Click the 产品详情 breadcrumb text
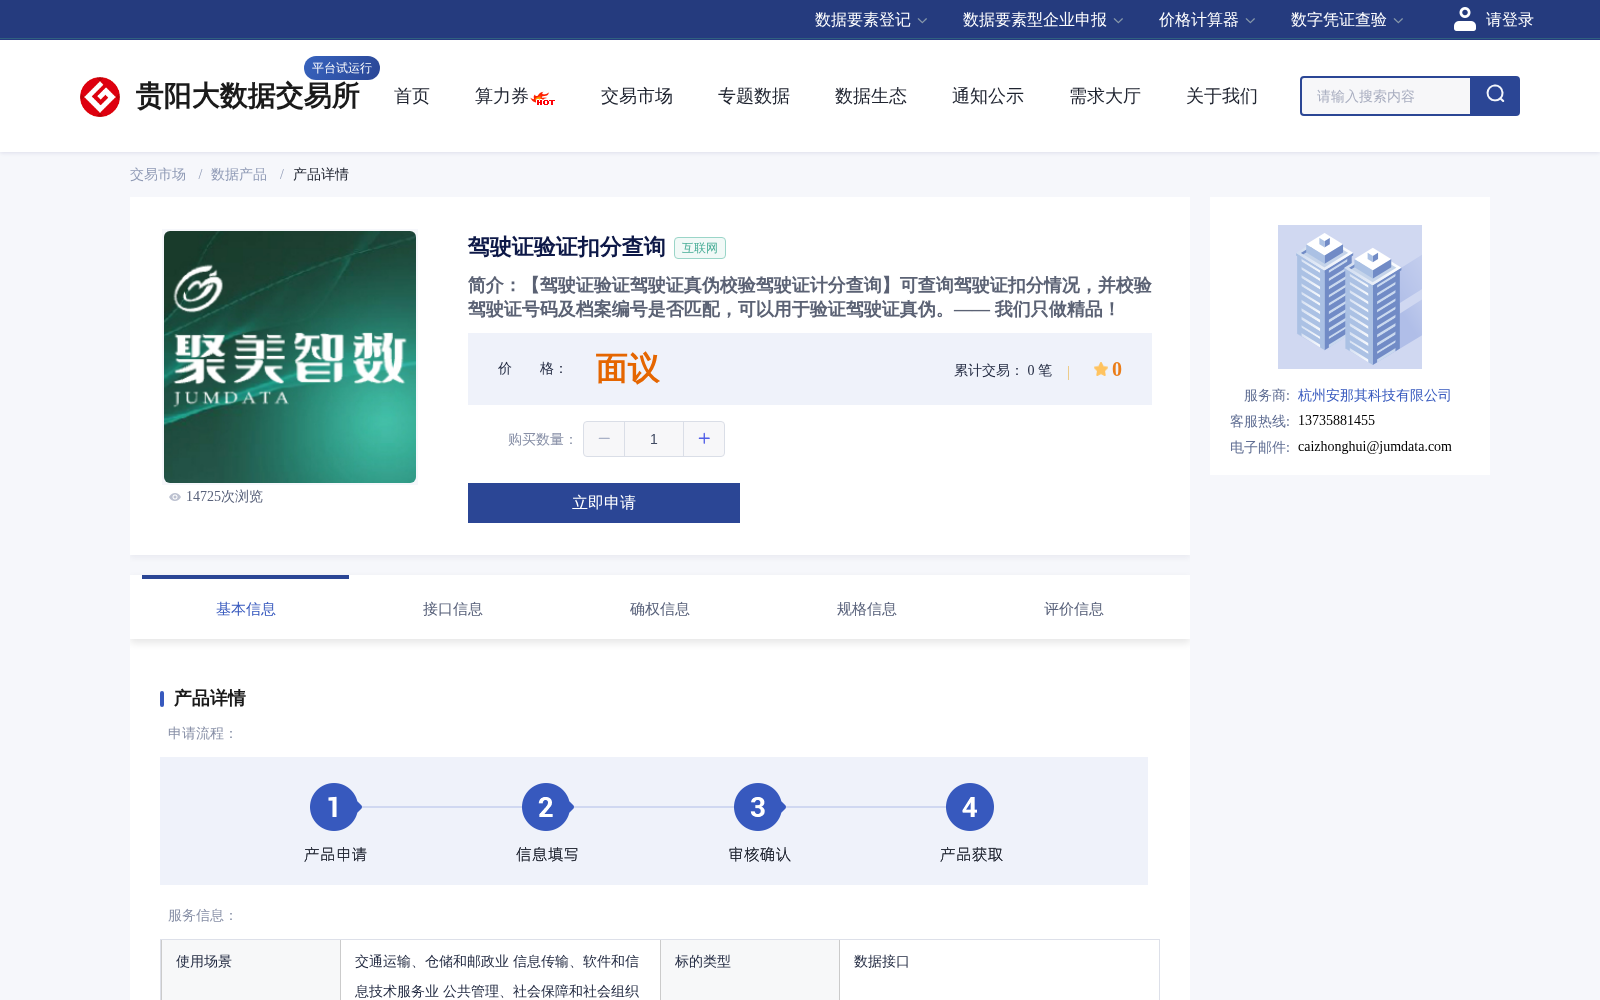The height and width of the screenshot is (1000, 1600). [321, 174]
